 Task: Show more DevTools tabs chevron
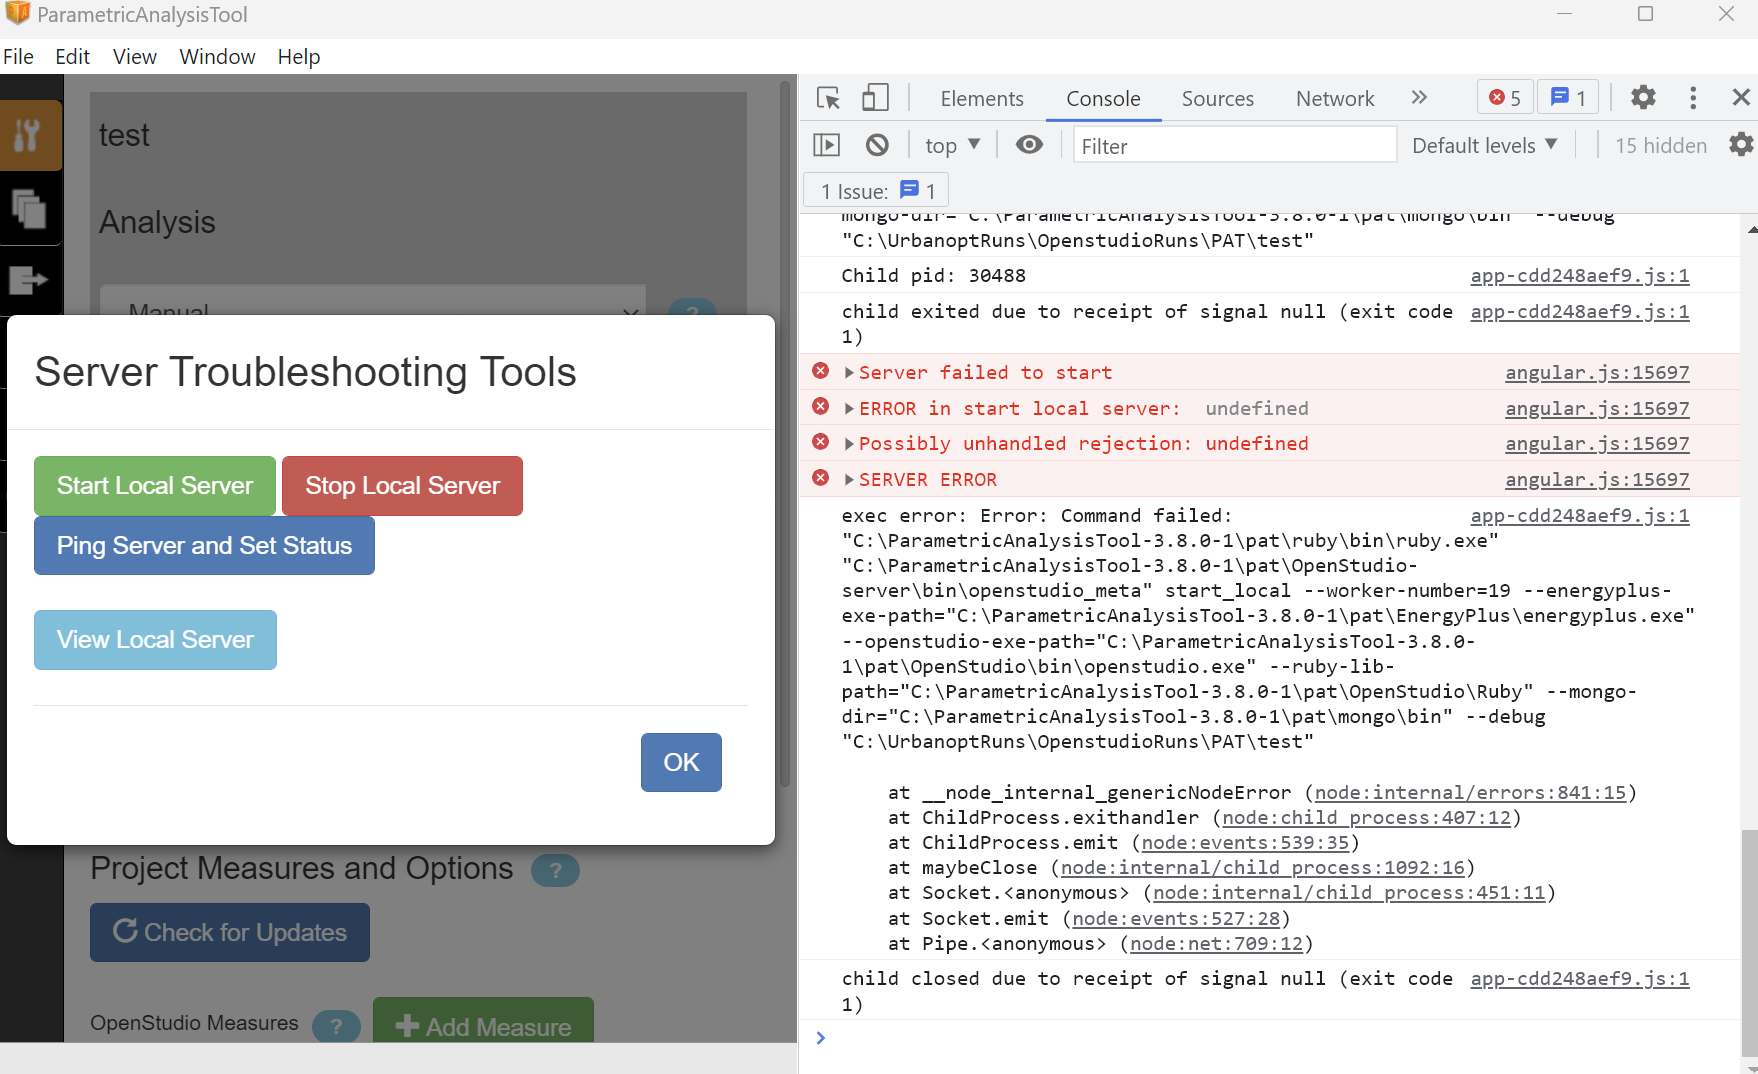pyautogui.click(x=1419, y=97)
